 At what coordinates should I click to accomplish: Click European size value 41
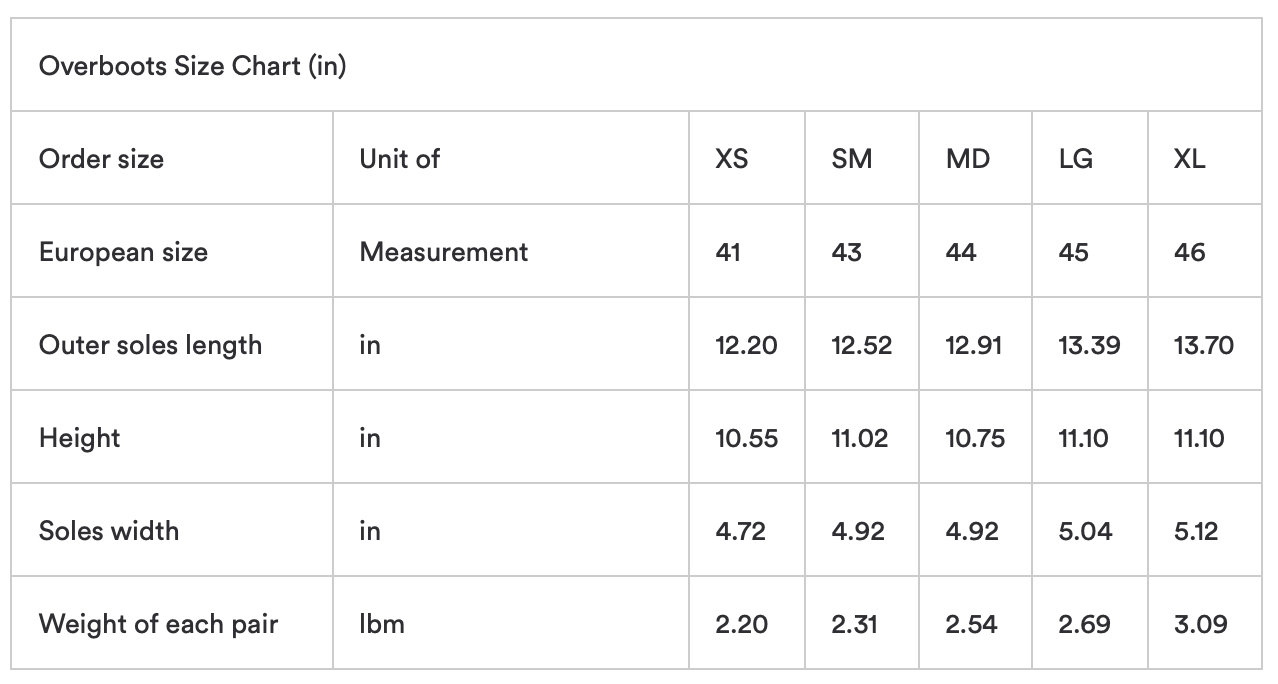(x=728, y=252)
